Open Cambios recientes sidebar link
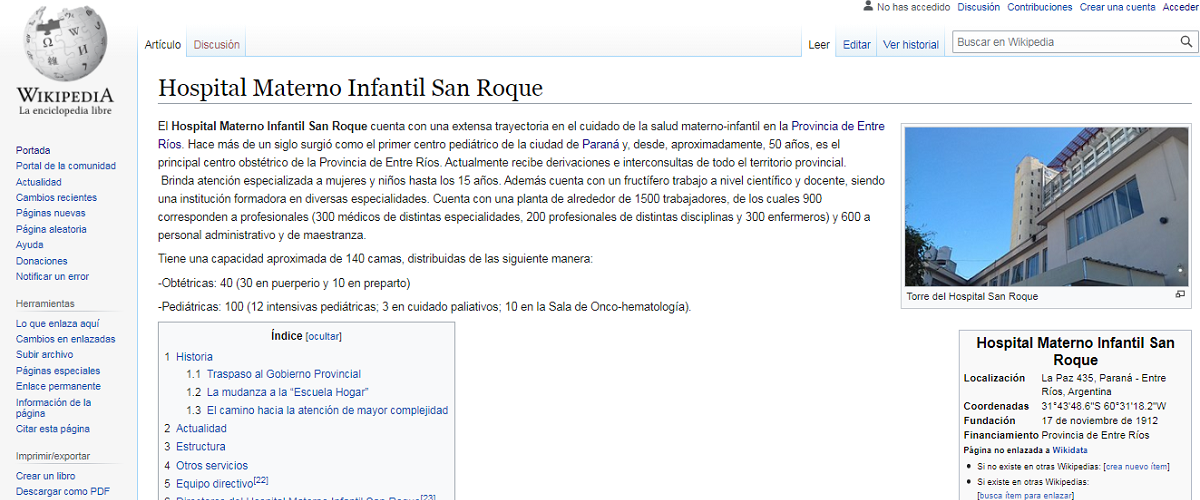 56,198
